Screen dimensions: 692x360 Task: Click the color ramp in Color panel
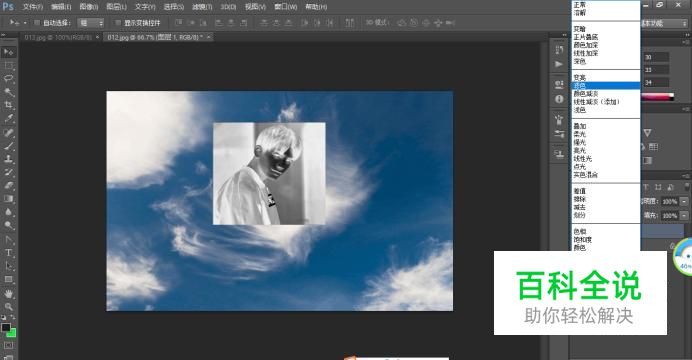(x=658, y=97)
